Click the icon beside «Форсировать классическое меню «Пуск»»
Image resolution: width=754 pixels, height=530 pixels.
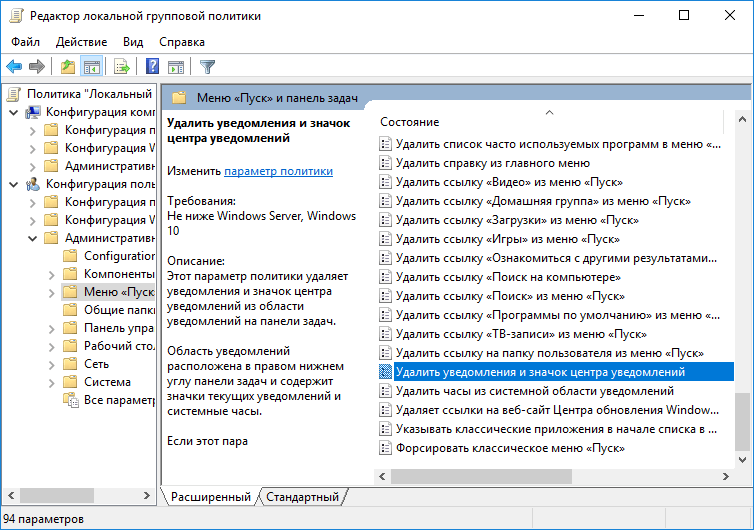(x=385, y=448)
